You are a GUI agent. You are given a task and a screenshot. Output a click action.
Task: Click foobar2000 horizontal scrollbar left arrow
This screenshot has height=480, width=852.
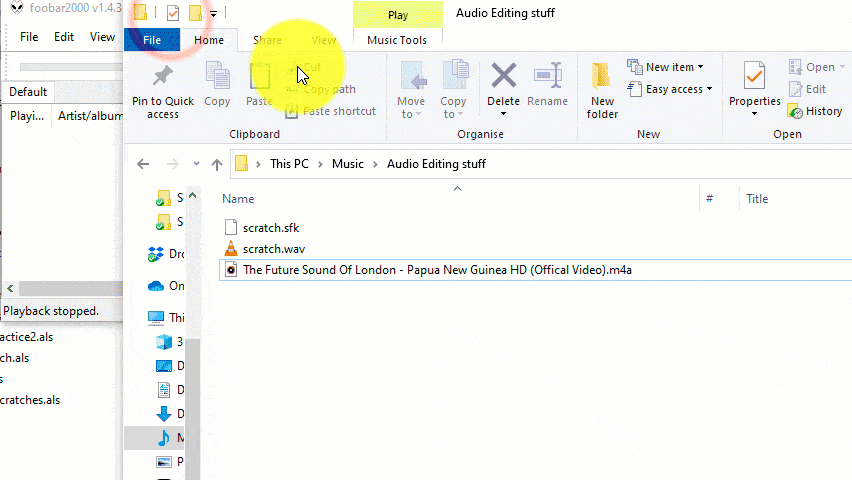click(x=10, y=288)
